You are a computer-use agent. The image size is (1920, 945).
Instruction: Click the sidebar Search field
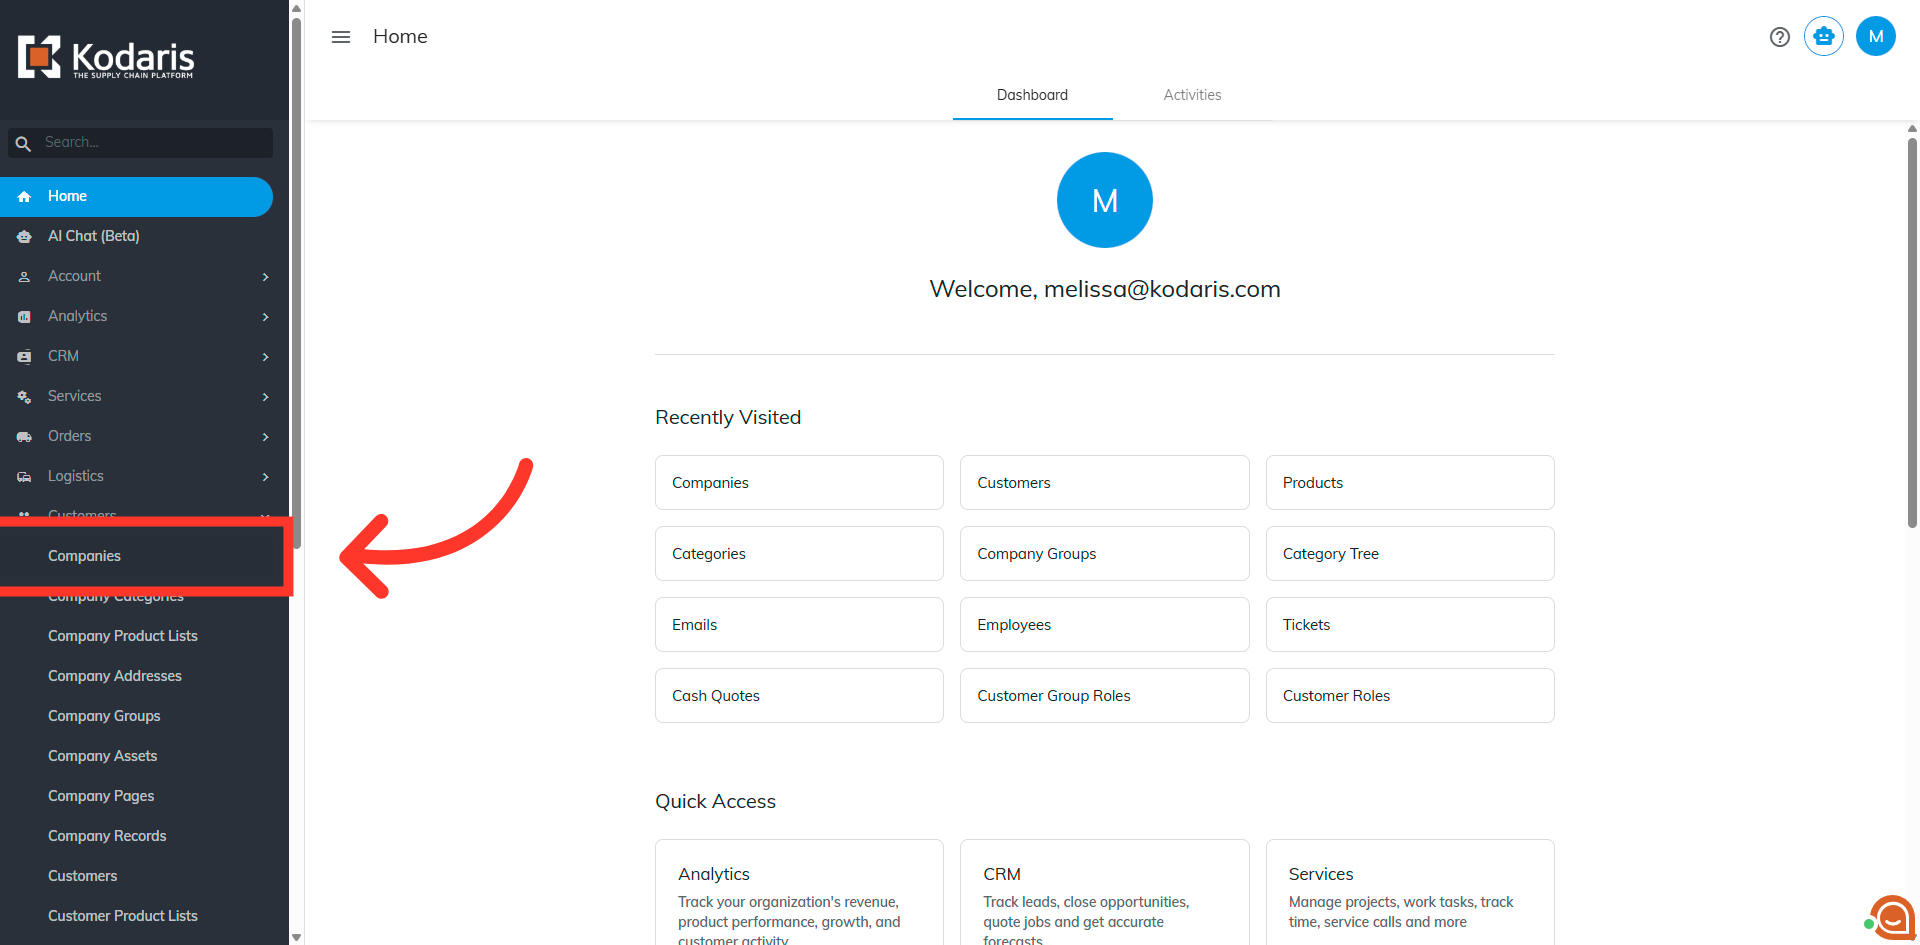point(140,143)
